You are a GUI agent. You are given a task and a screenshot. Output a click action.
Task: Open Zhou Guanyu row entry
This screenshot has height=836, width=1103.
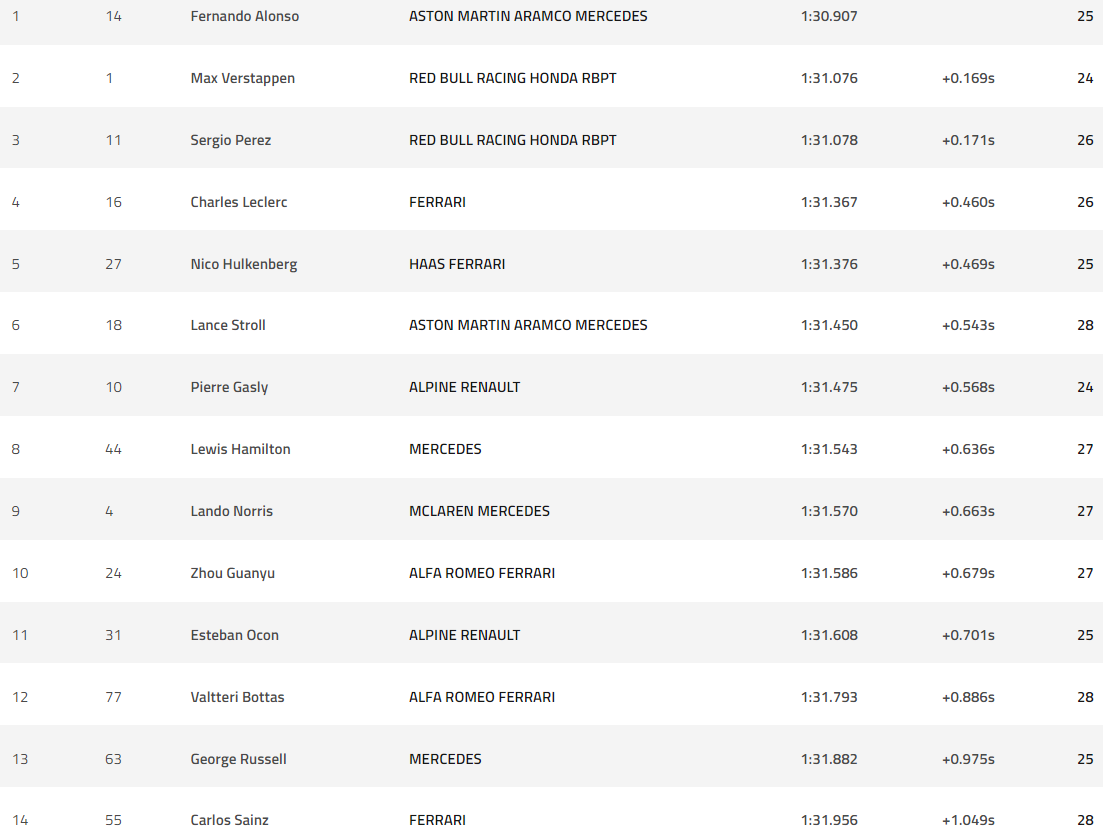(232, 573)
